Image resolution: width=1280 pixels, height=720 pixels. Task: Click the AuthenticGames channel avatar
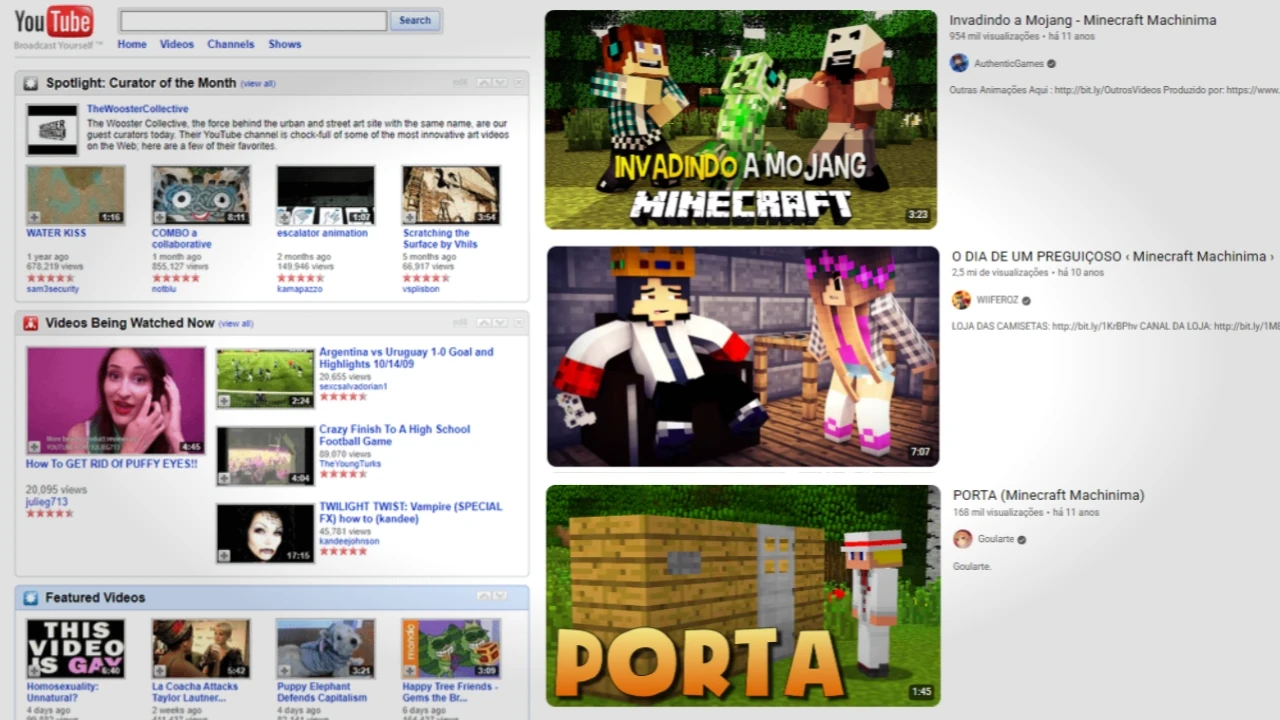(958, 63)
